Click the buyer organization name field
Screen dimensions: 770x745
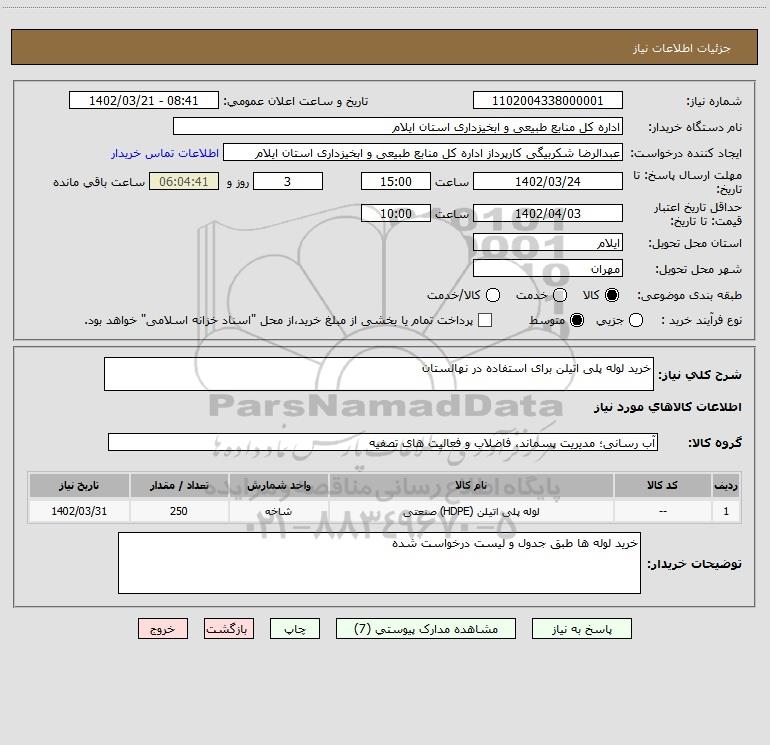398,127
